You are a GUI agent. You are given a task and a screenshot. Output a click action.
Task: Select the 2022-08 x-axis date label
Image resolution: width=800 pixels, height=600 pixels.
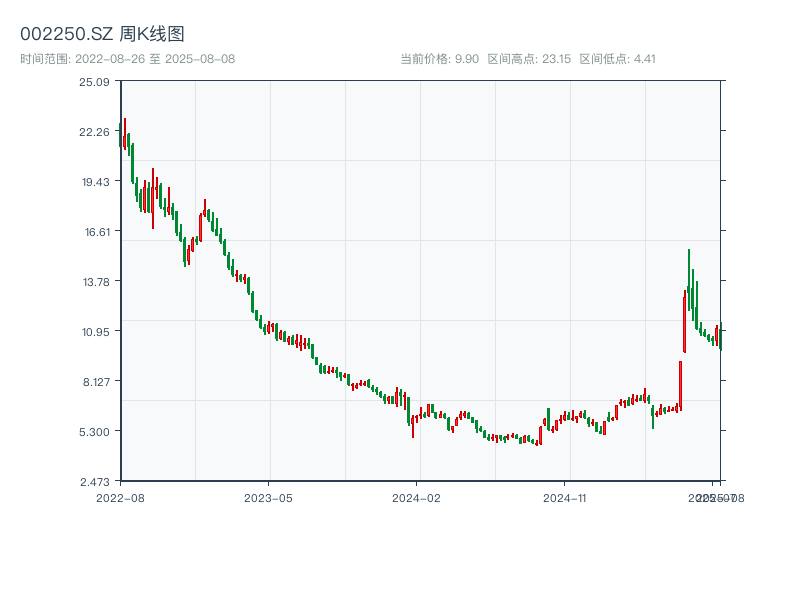point(120,497)
